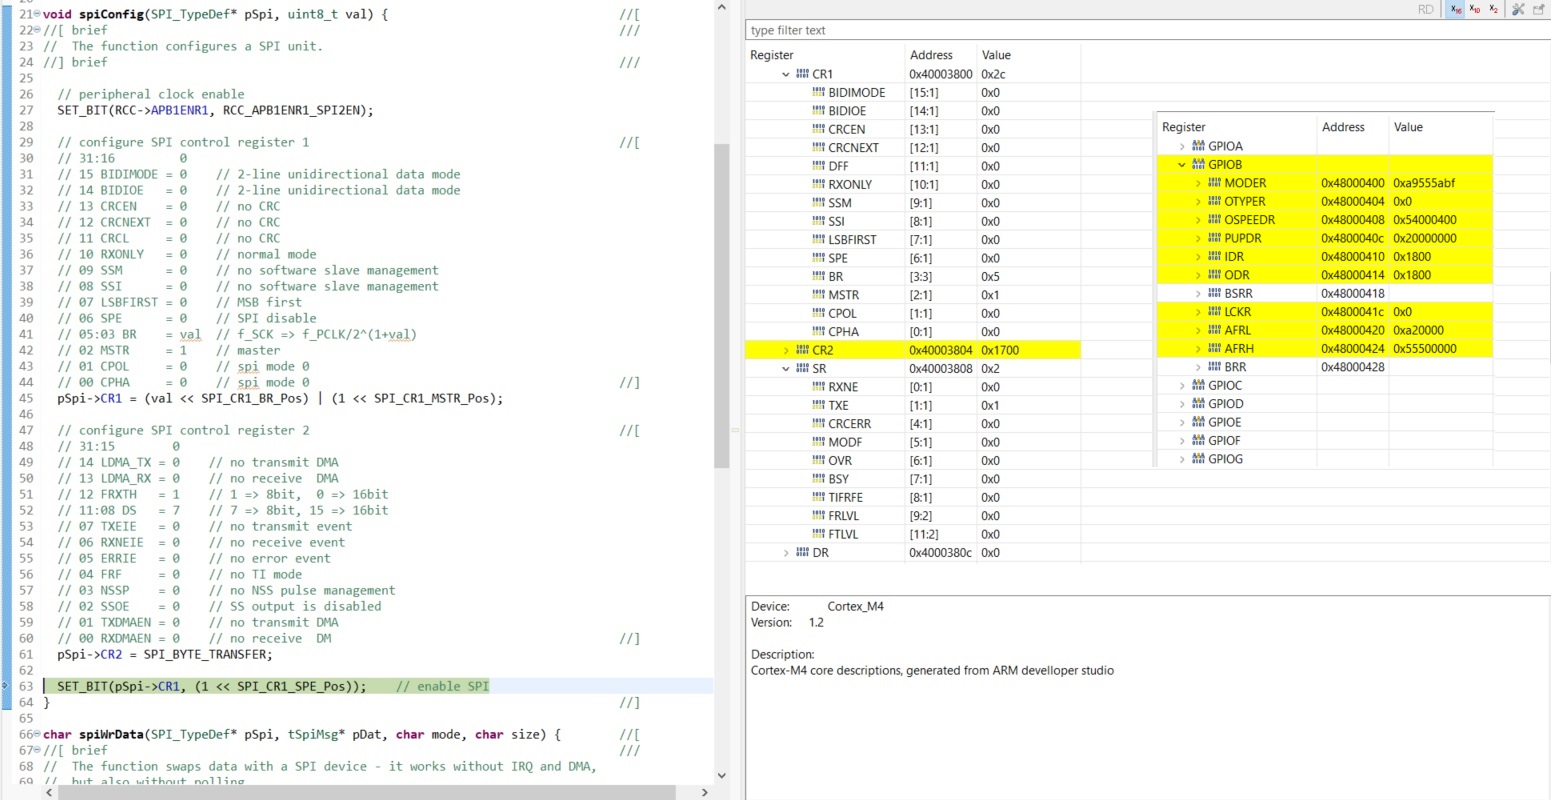Select the LSBFIRST bit field row
This screenshot has height=800, width=1551.
(x=912, y=240)
